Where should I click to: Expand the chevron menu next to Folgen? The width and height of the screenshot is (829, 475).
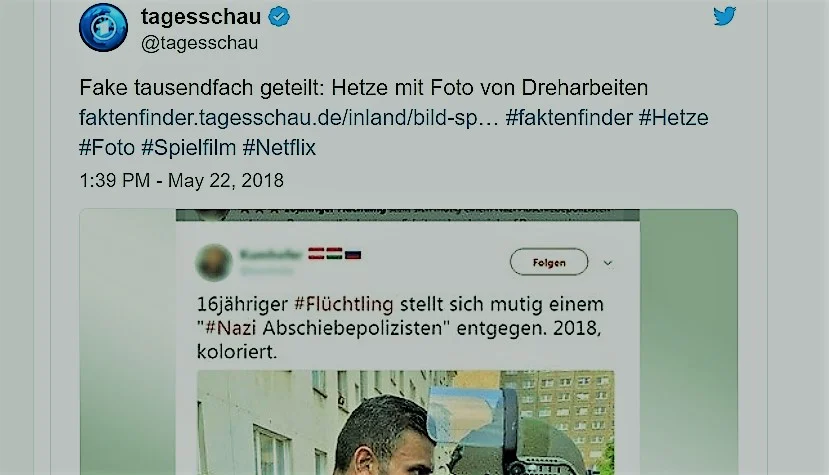tap(608, 263)
